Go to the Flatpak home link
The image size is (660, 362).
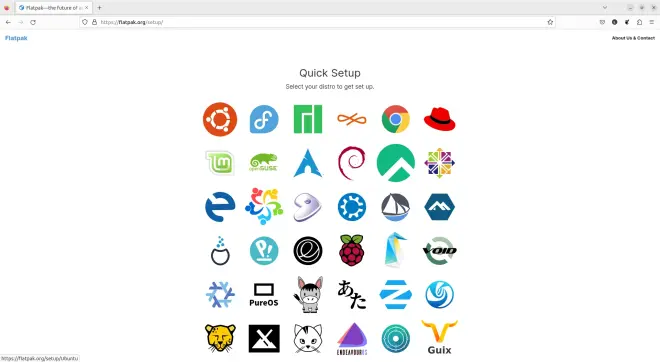[x=16, y=38]
